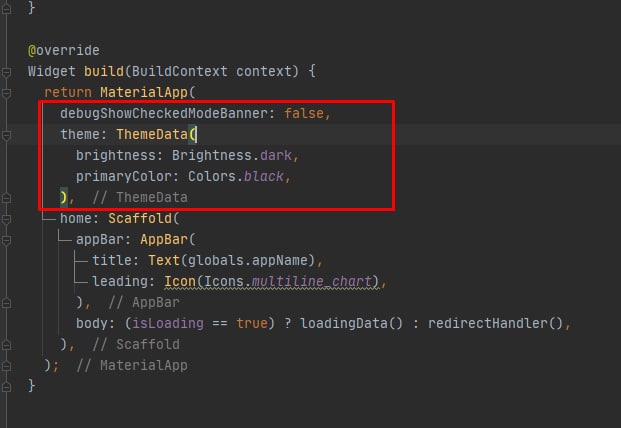The image size is (621, 428).
Task: Click the ThemeData( constructor call
Action: coord(156,135)
